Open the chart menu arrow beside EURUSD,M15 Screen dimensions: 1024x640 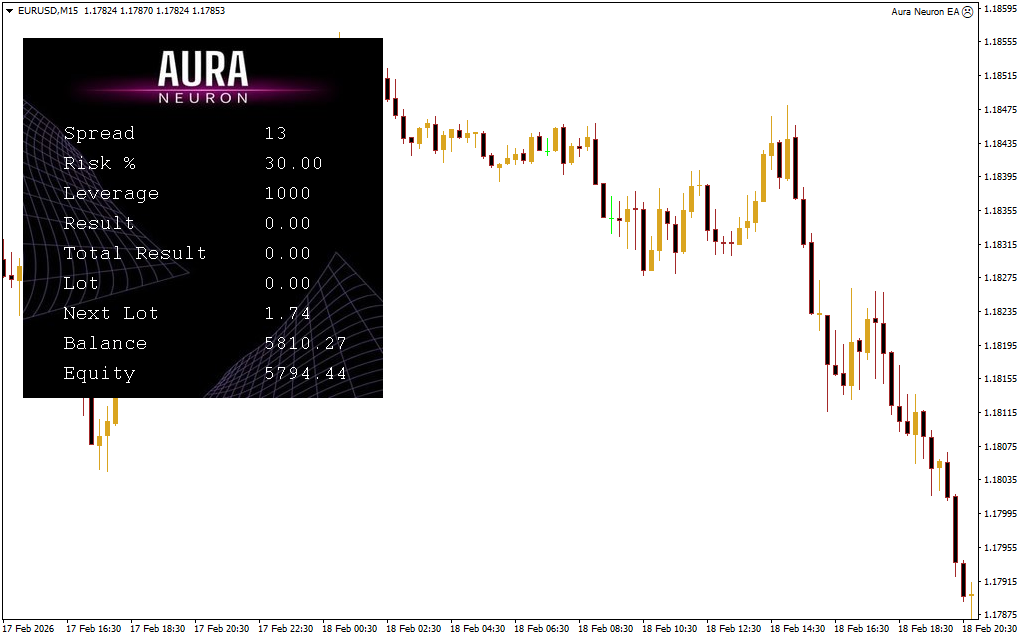pyautogui.click(x=9, y=10)
